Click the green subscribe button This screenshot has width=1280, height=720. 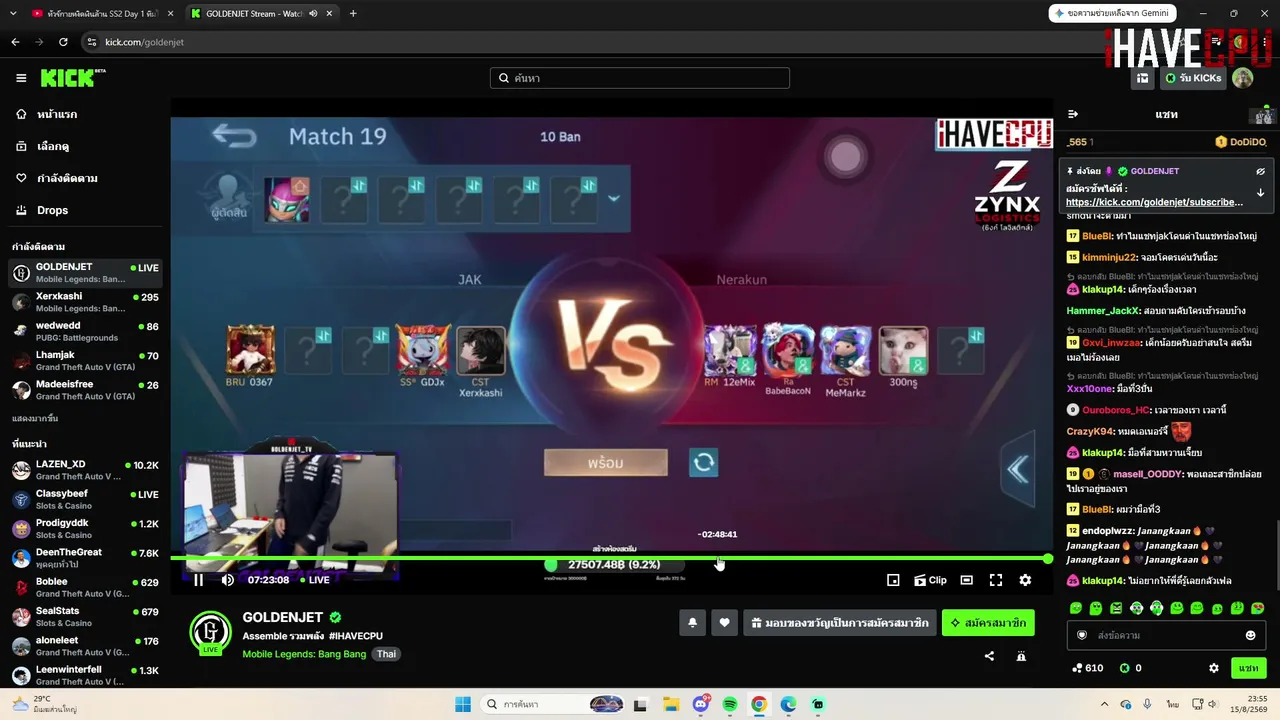click(988, 623)
